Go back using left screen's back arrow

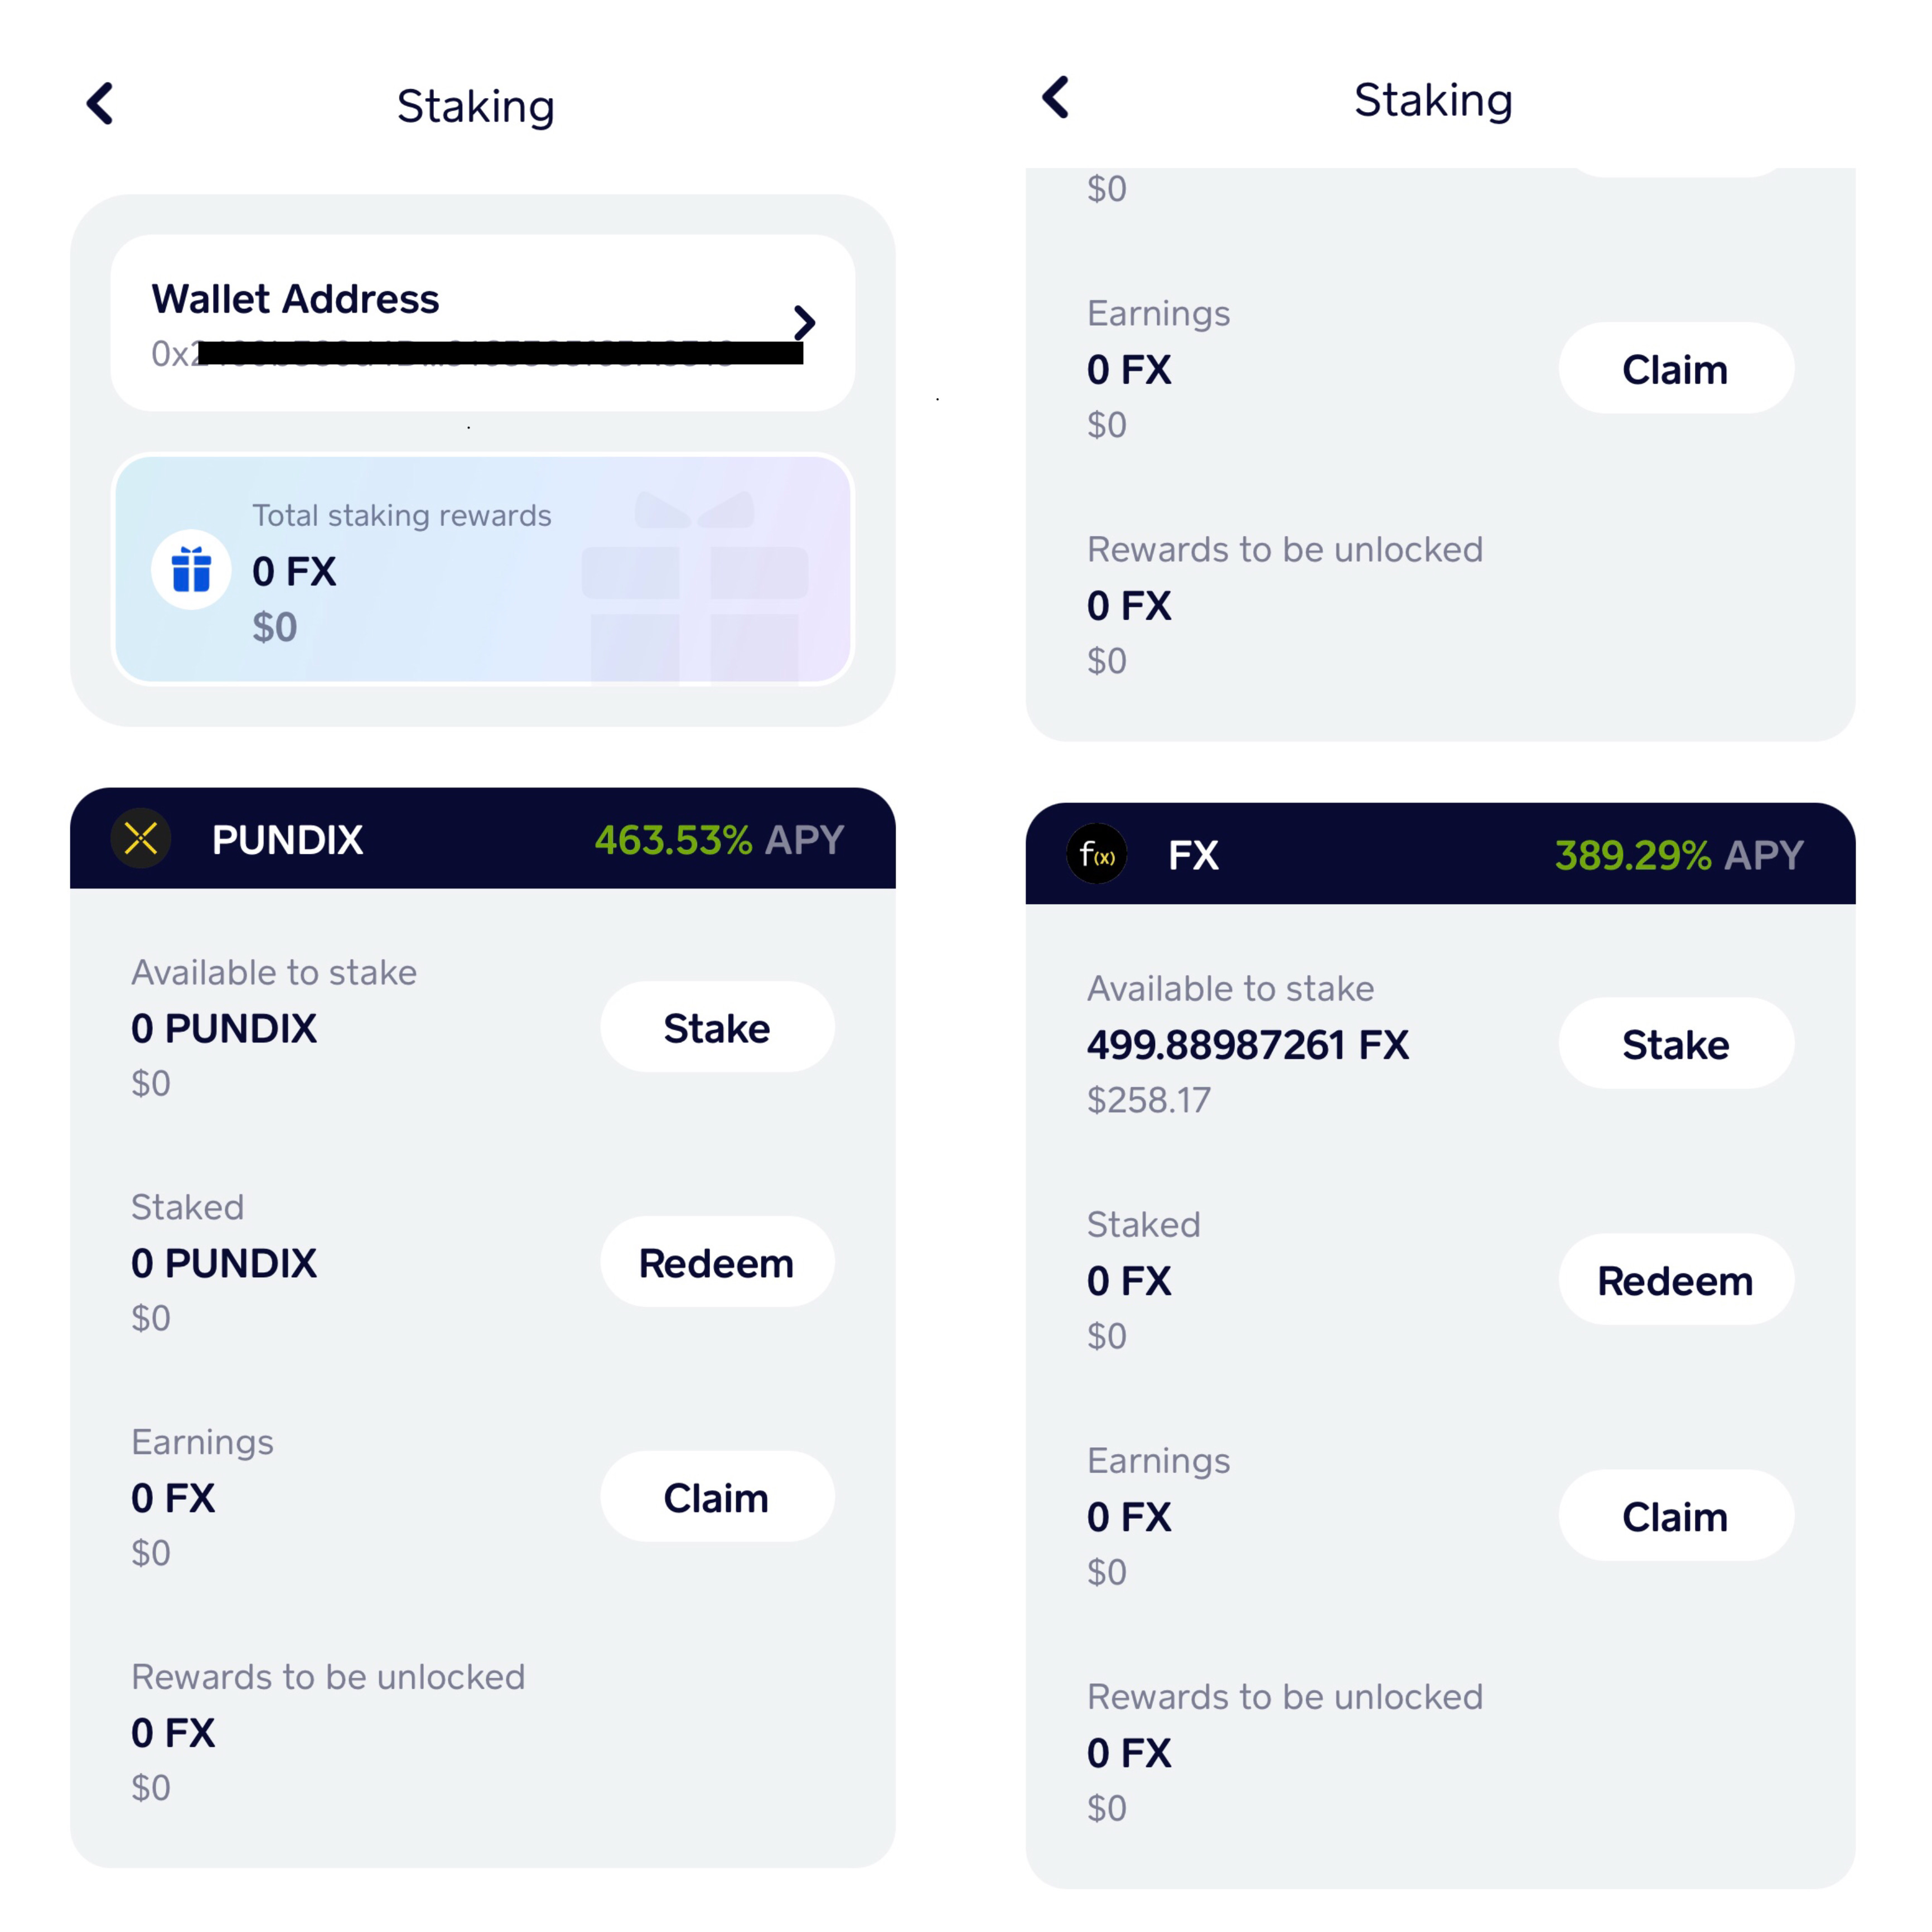tap(100, 103)
